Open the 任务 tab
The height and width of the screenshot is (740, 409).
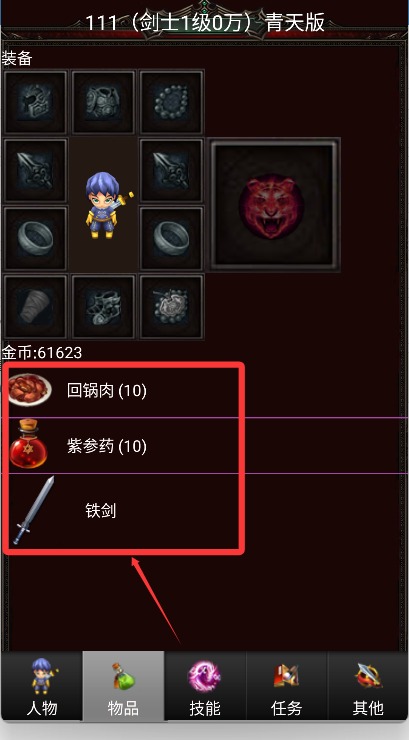coord(286,686)
